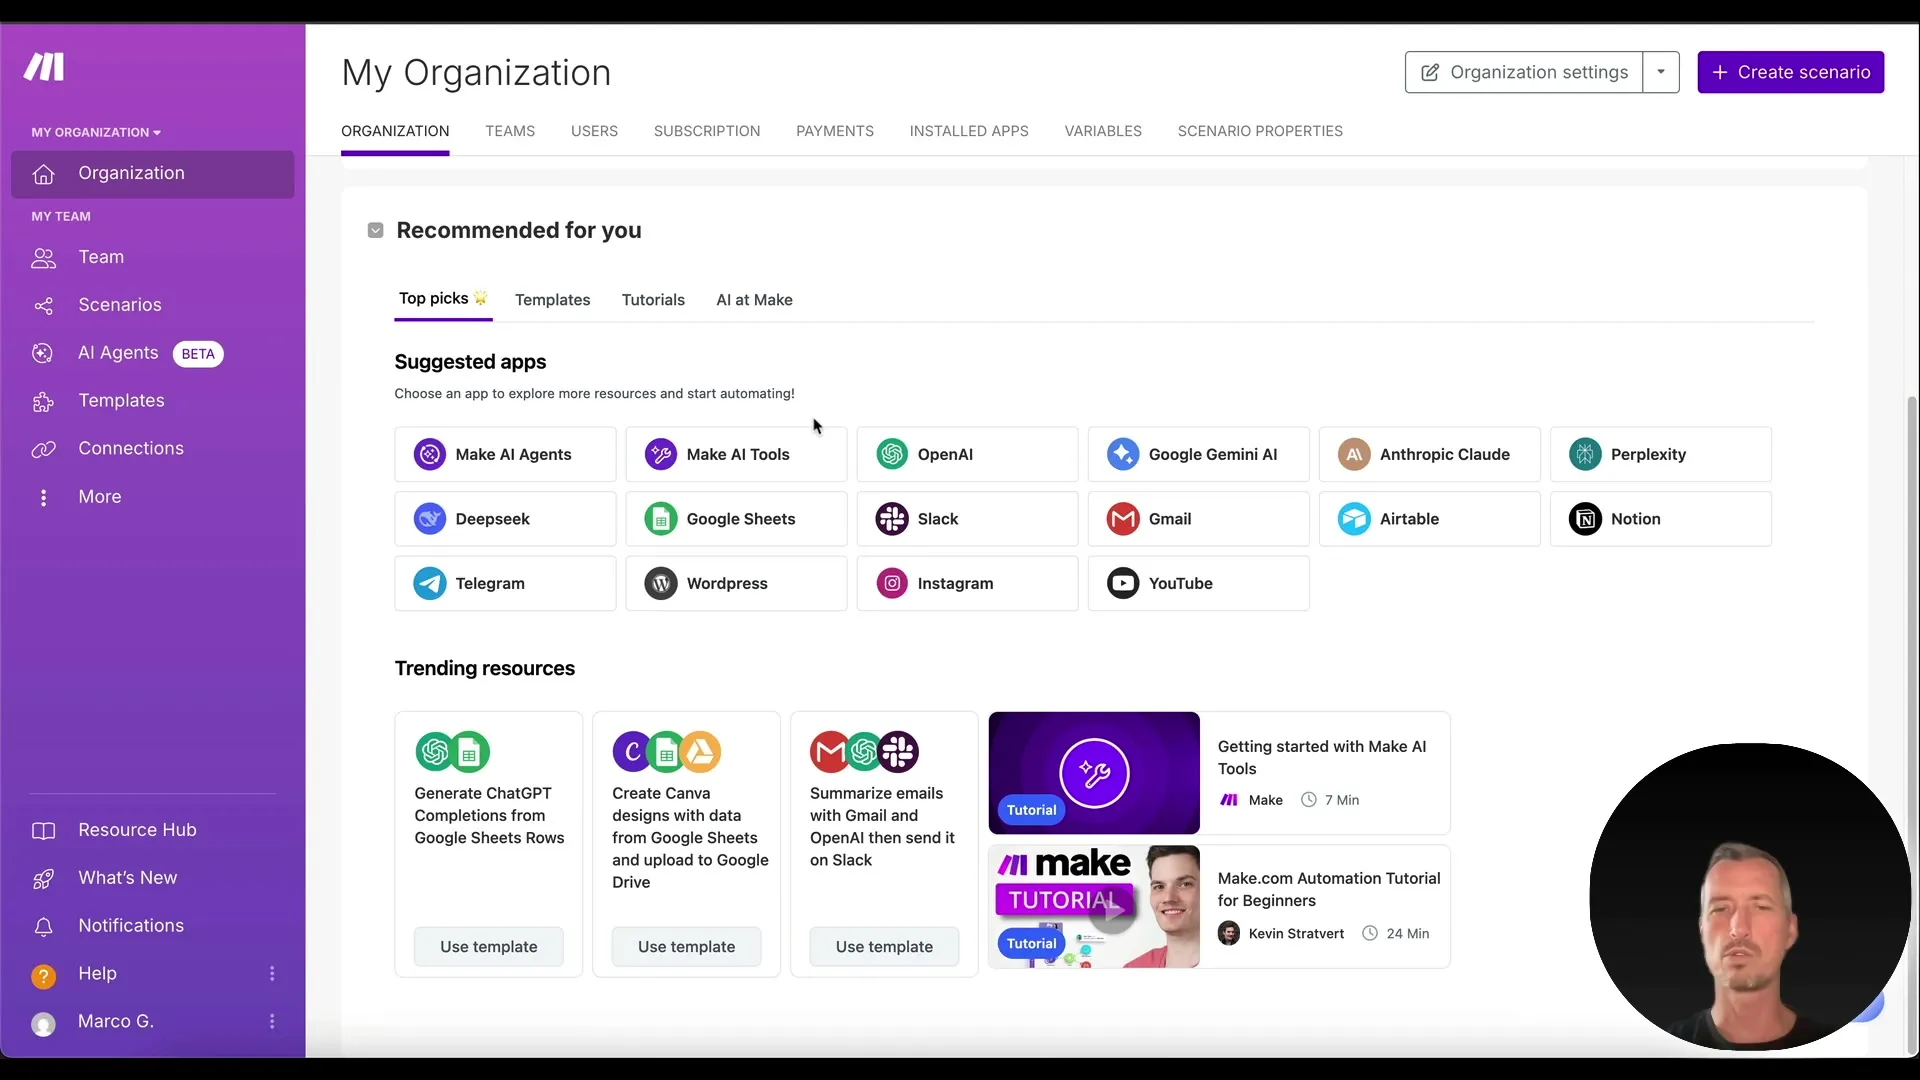Expand the MY ORGANIZATION dropdown
This screenshot has width=1920, height=1080.
pyautogui.click(x=96, y=131)
